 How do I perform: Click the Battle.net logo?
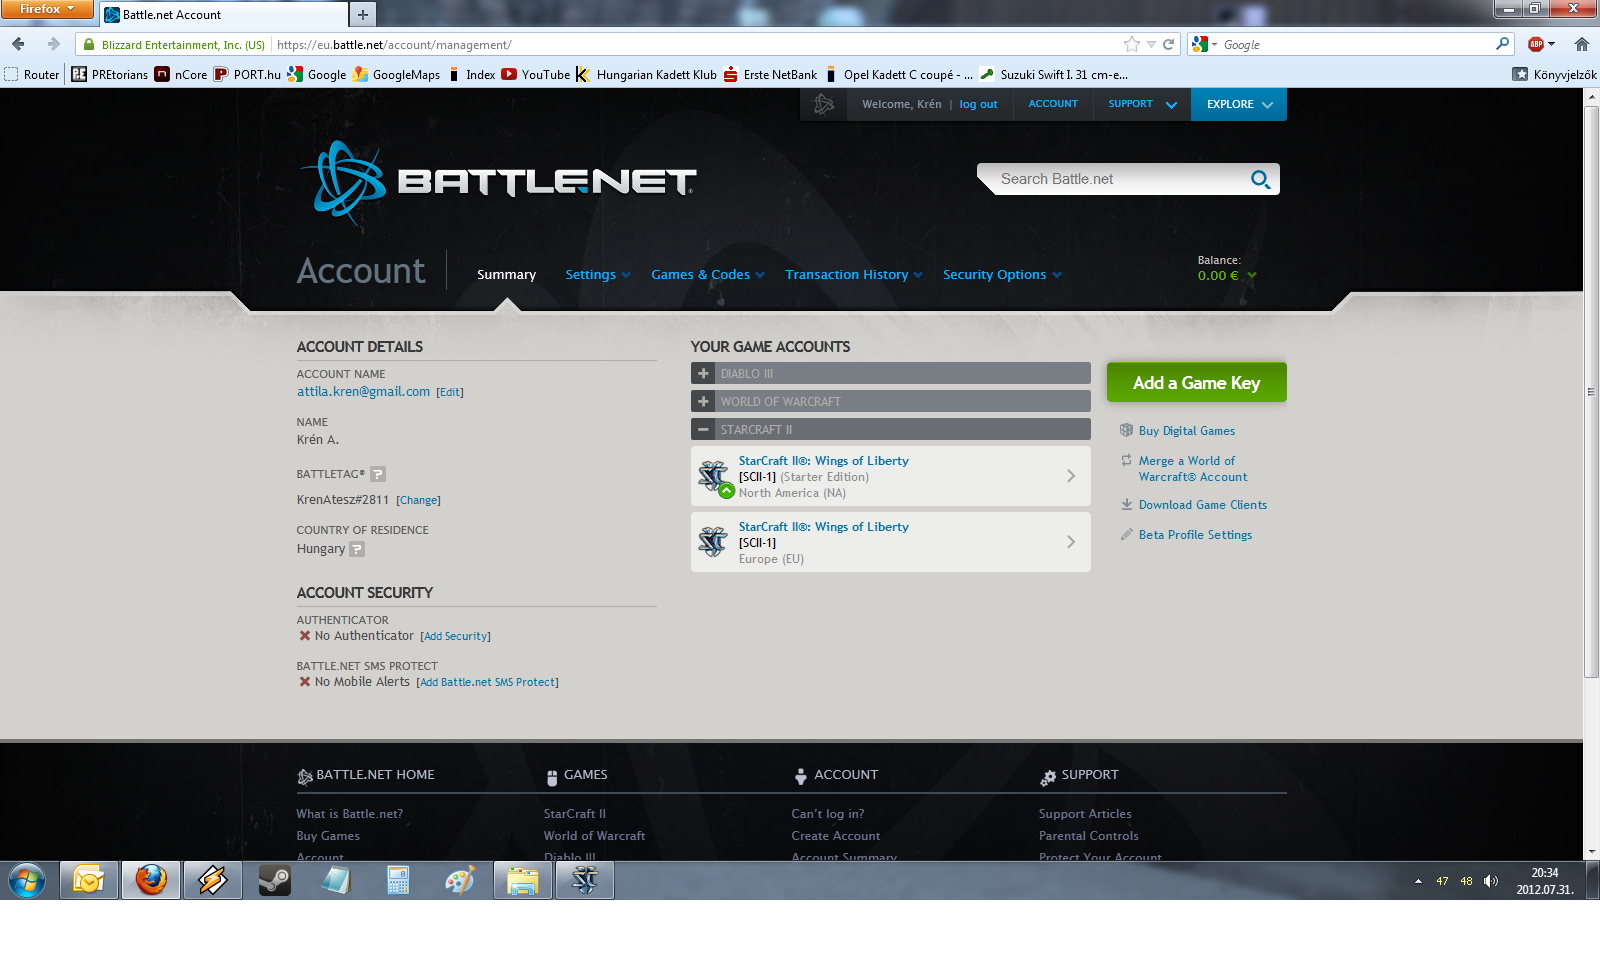point(498,182)
